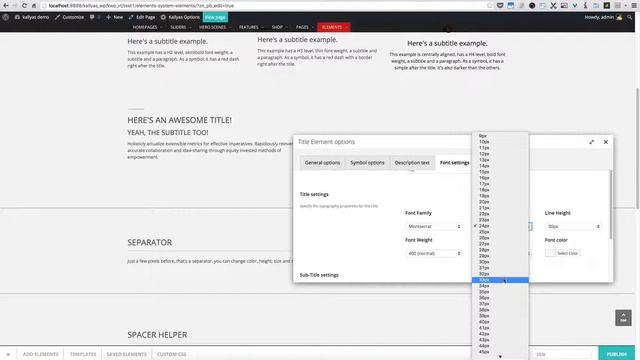Open Customize in the admin bar

click(x=69, y=17)
